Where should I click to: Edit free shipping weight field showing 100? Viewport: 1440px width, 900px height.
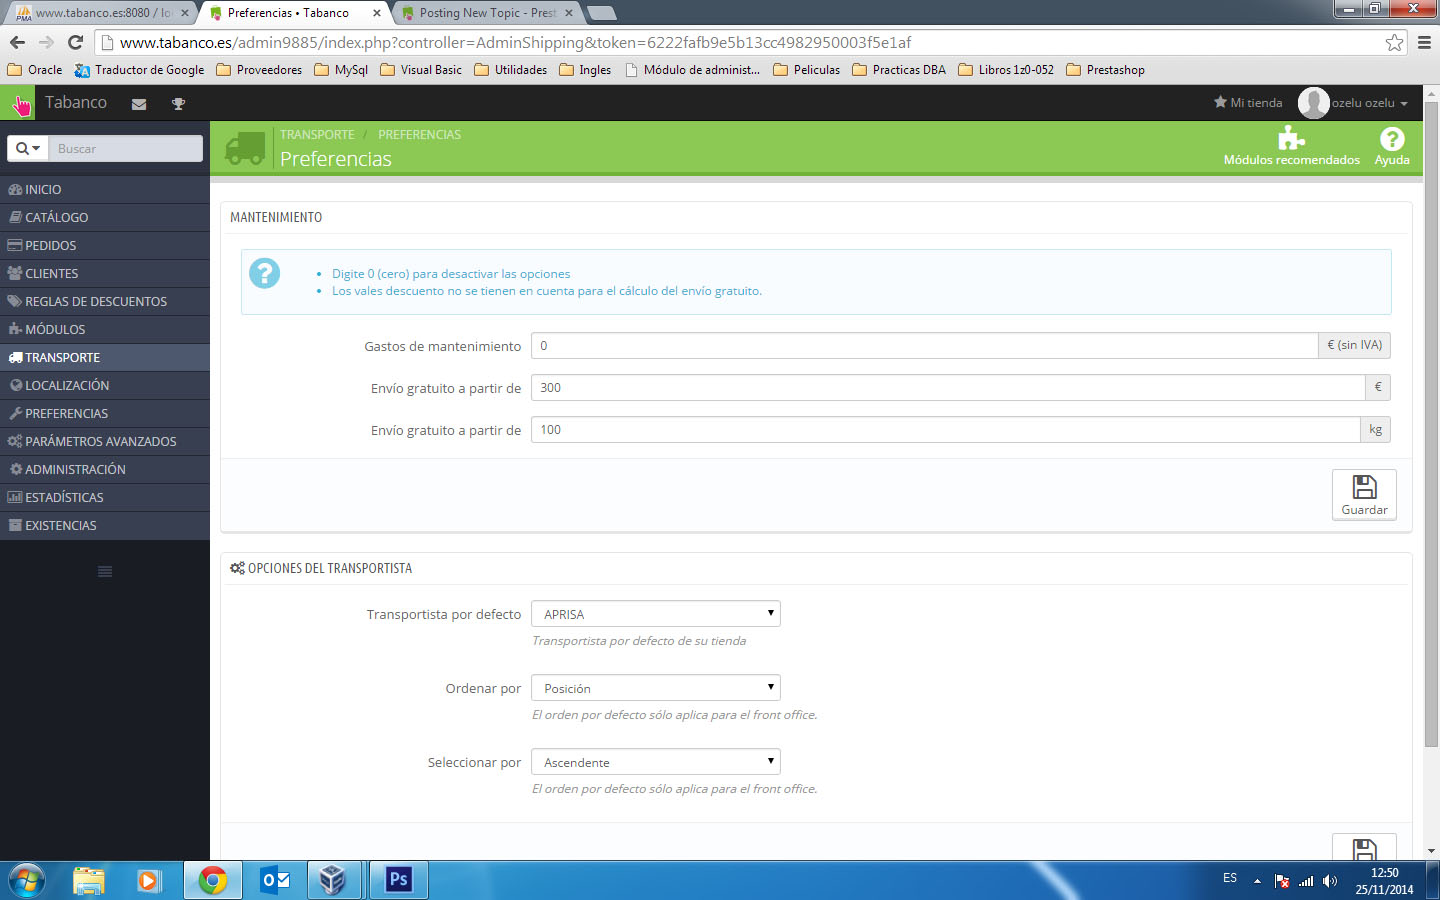click(946, 429)
